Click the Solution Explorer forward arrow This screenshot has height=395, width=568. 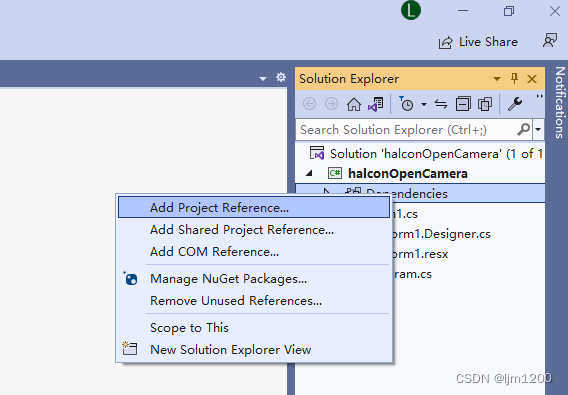point(331,104)
